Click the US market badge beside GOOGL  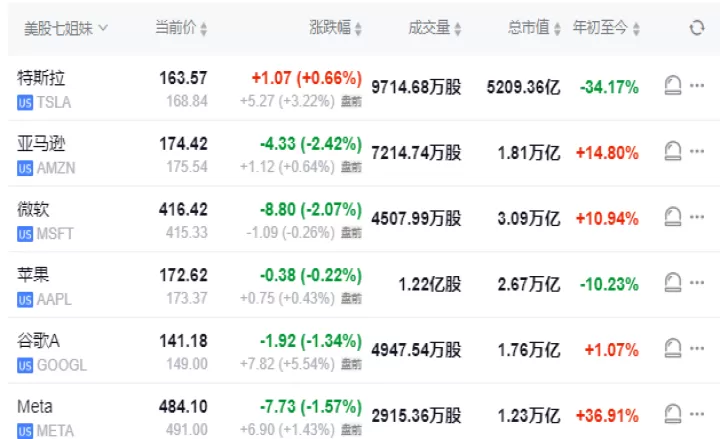(x=25, y=365)
